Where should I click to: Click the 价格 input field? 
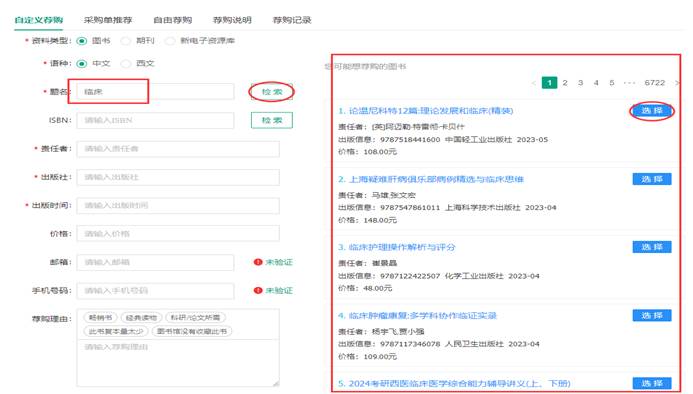[x=178, y=233]
